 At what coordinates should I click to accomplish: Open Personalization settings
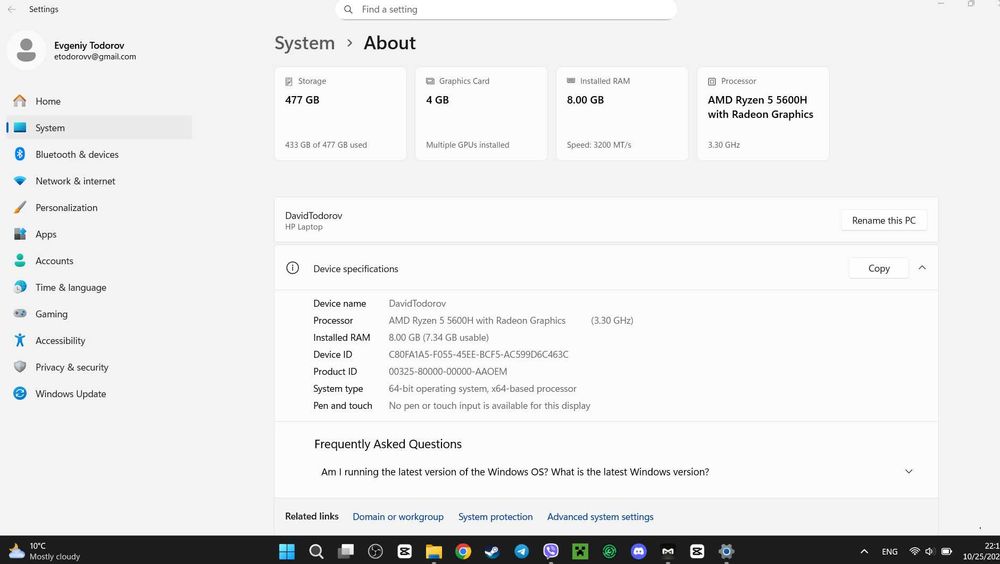[99, 207]
